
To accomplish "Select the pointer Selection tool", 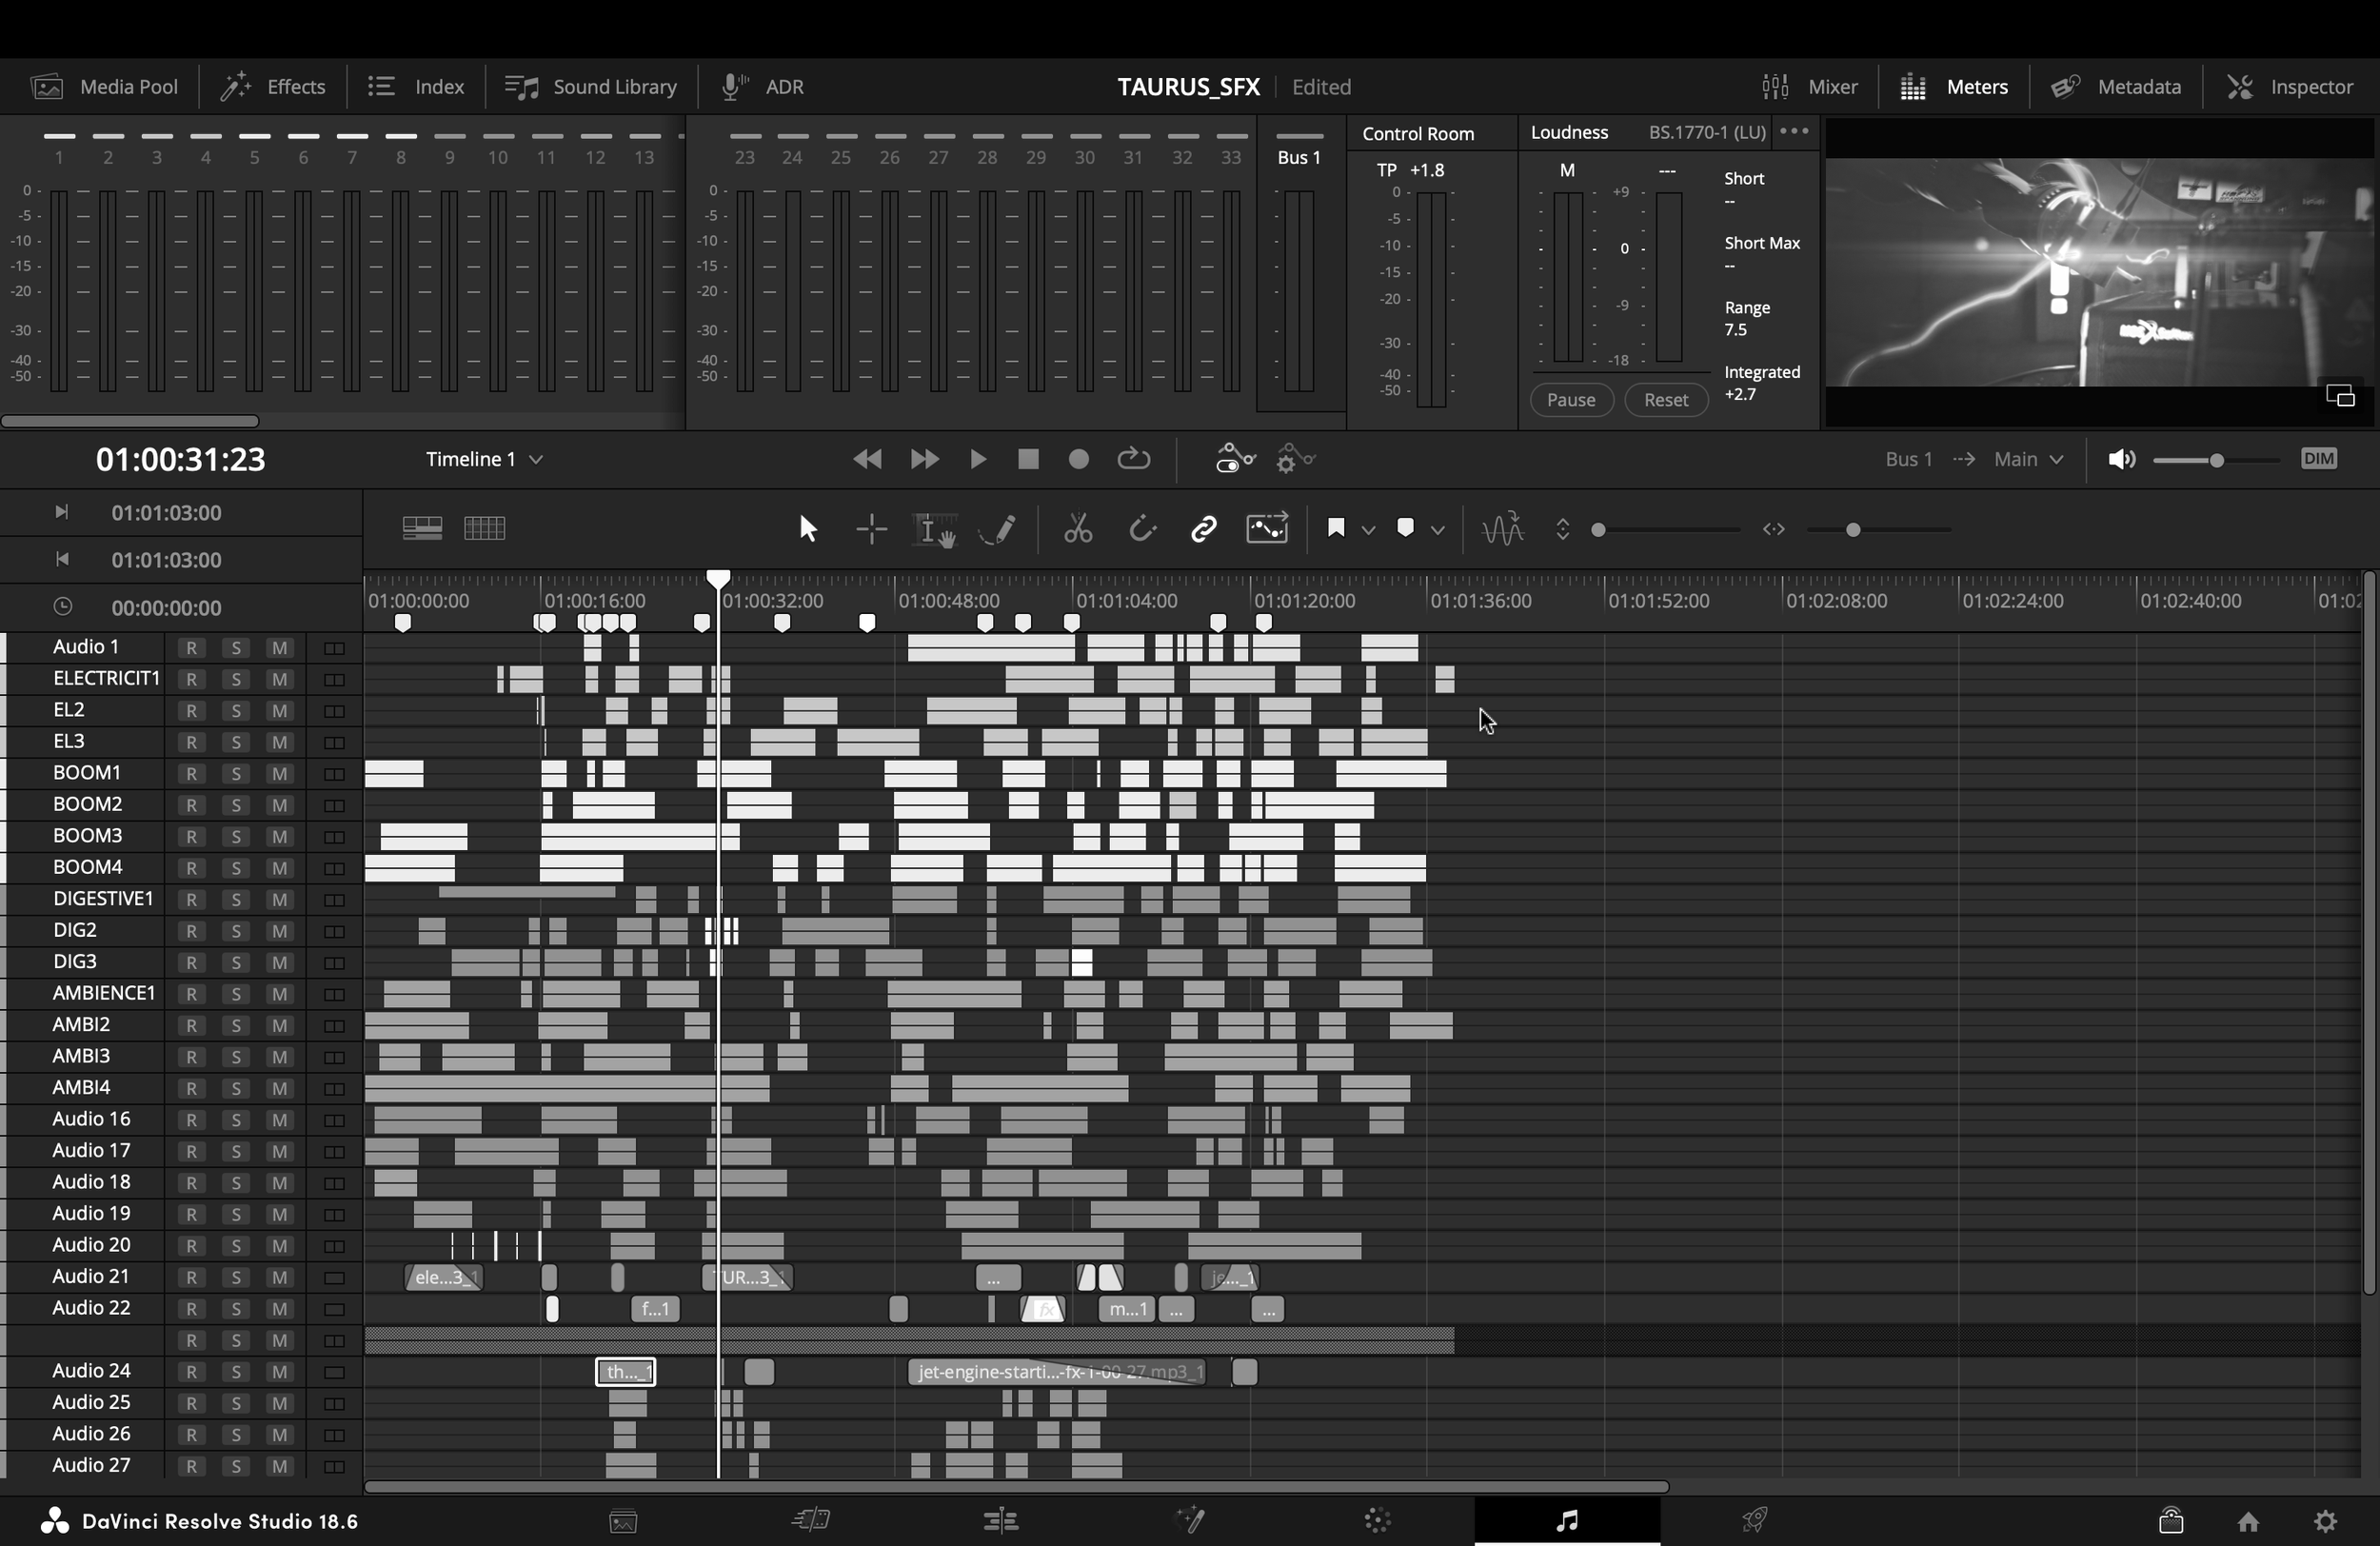I will tap(808, 528).
